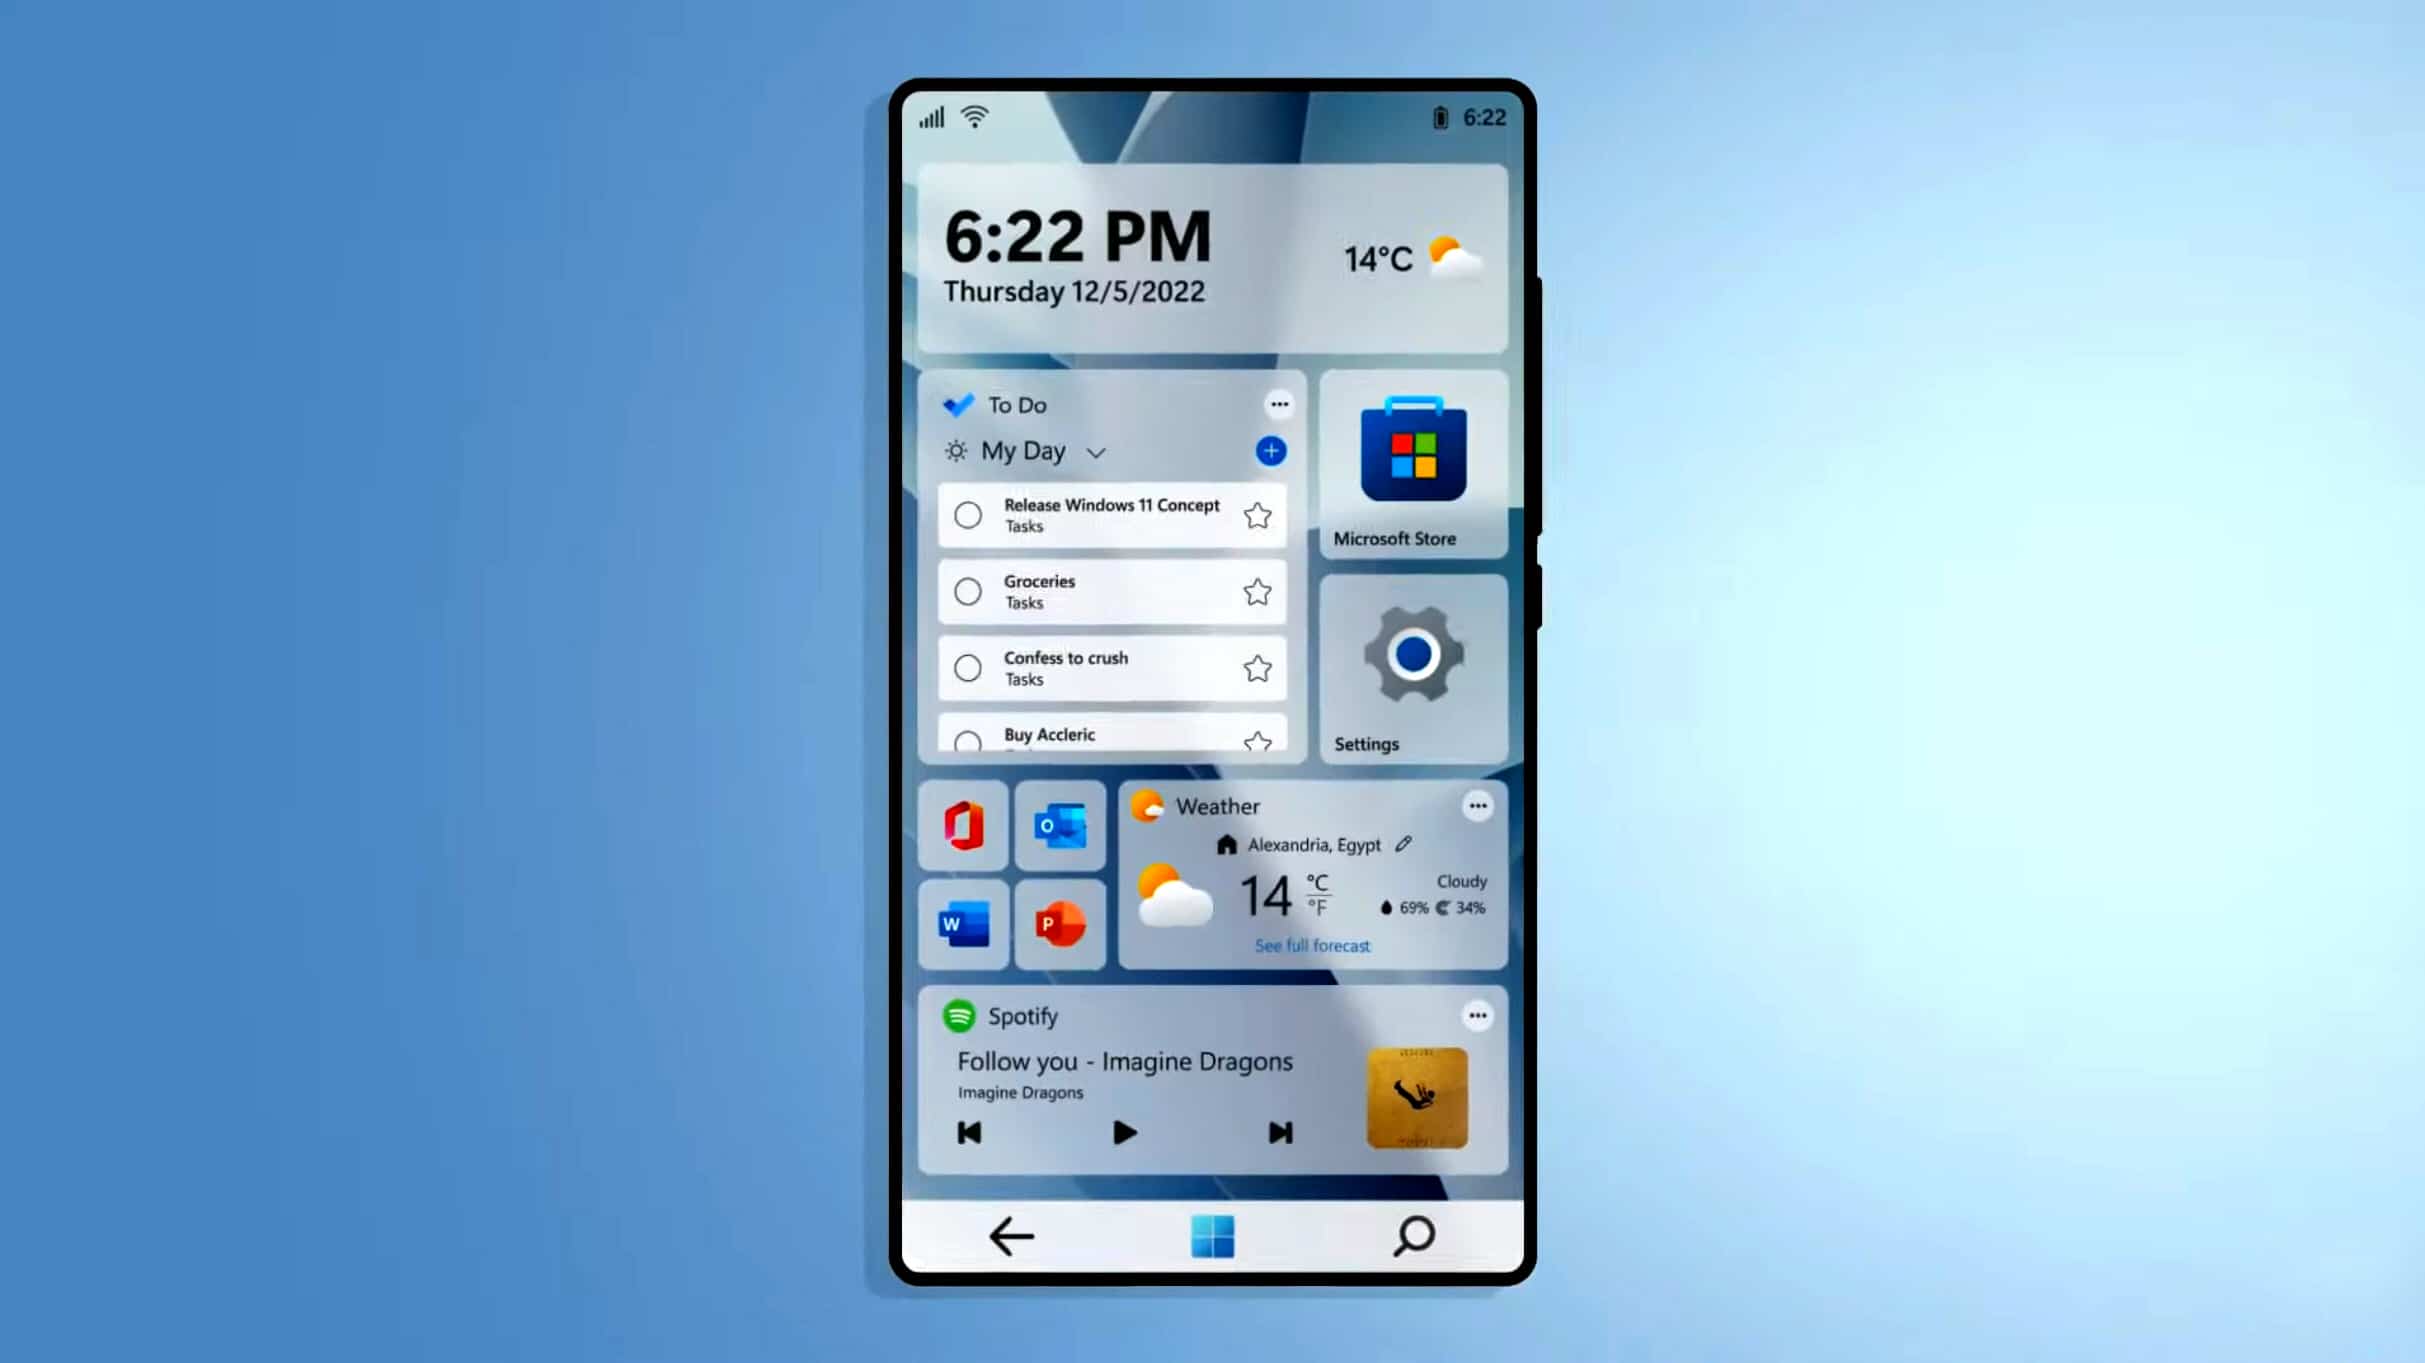This screenshot has width=2425, height=1363.
Task: Open To Do My Day list
Action: click(x=1023, y=450)
